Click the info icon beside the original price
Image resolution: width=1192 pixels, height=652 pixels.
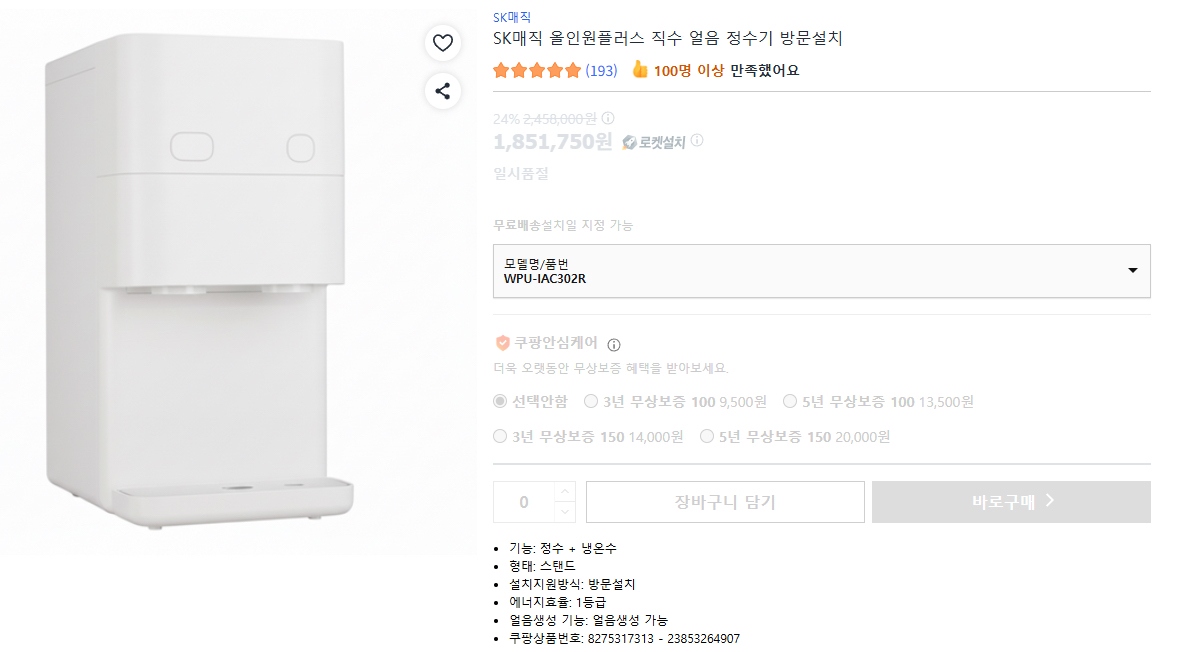(608, 118)
